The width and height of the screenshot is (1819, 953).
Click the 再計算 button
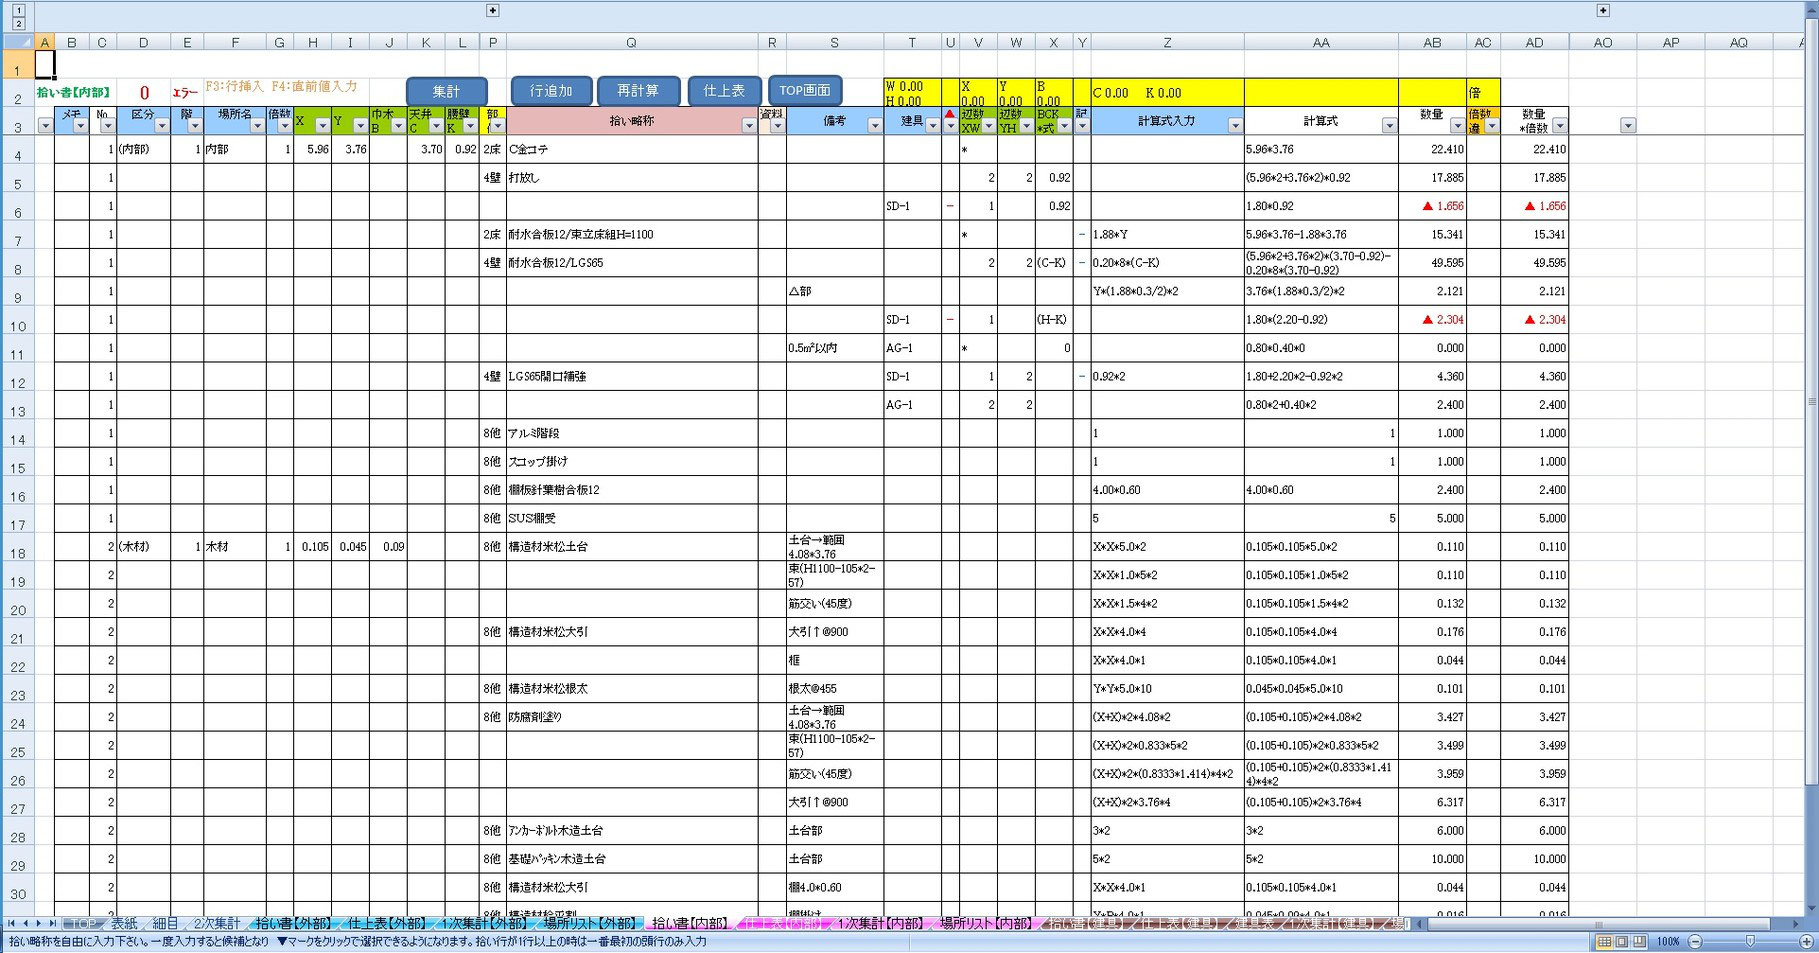point(638,91)
